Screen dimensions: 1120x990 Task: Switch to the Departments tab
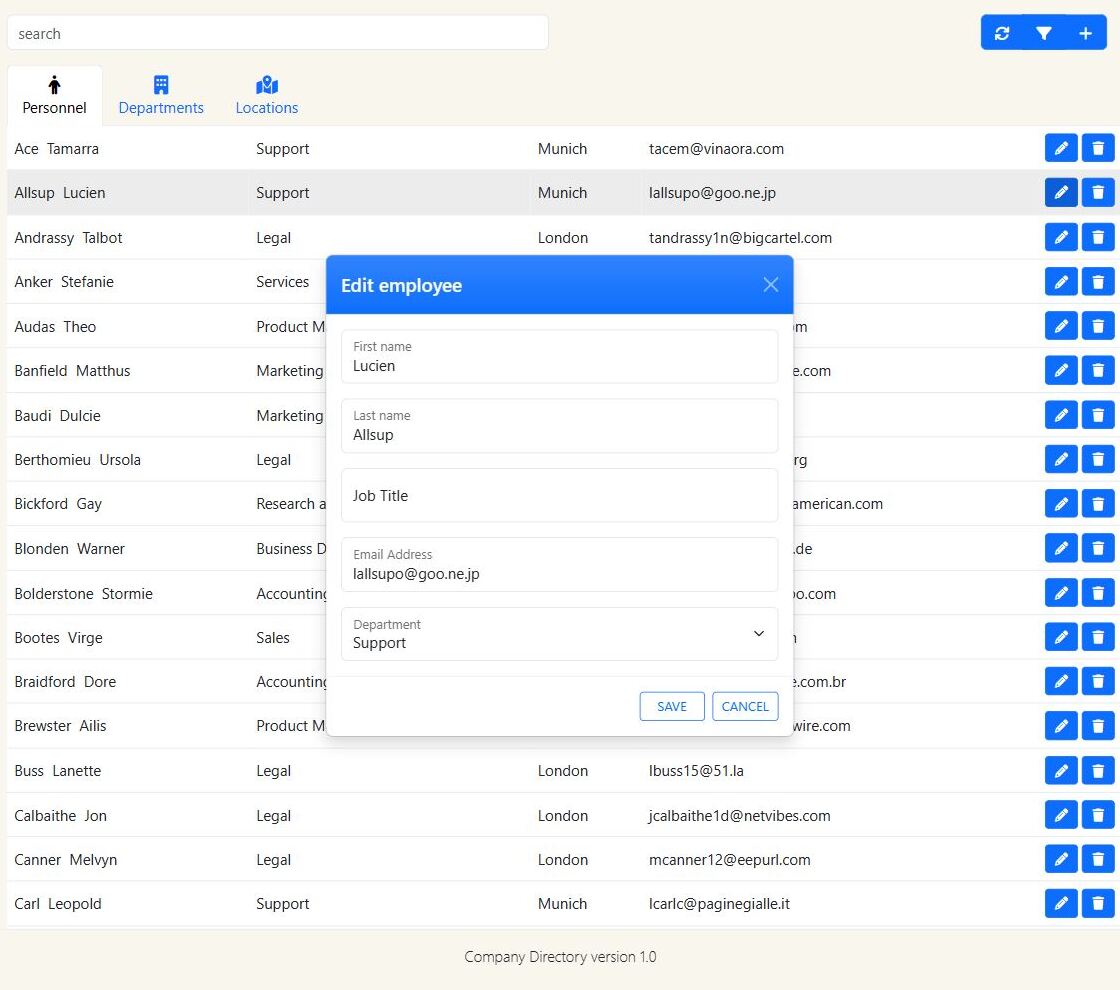pyautogui.click(x=161, y=95)
